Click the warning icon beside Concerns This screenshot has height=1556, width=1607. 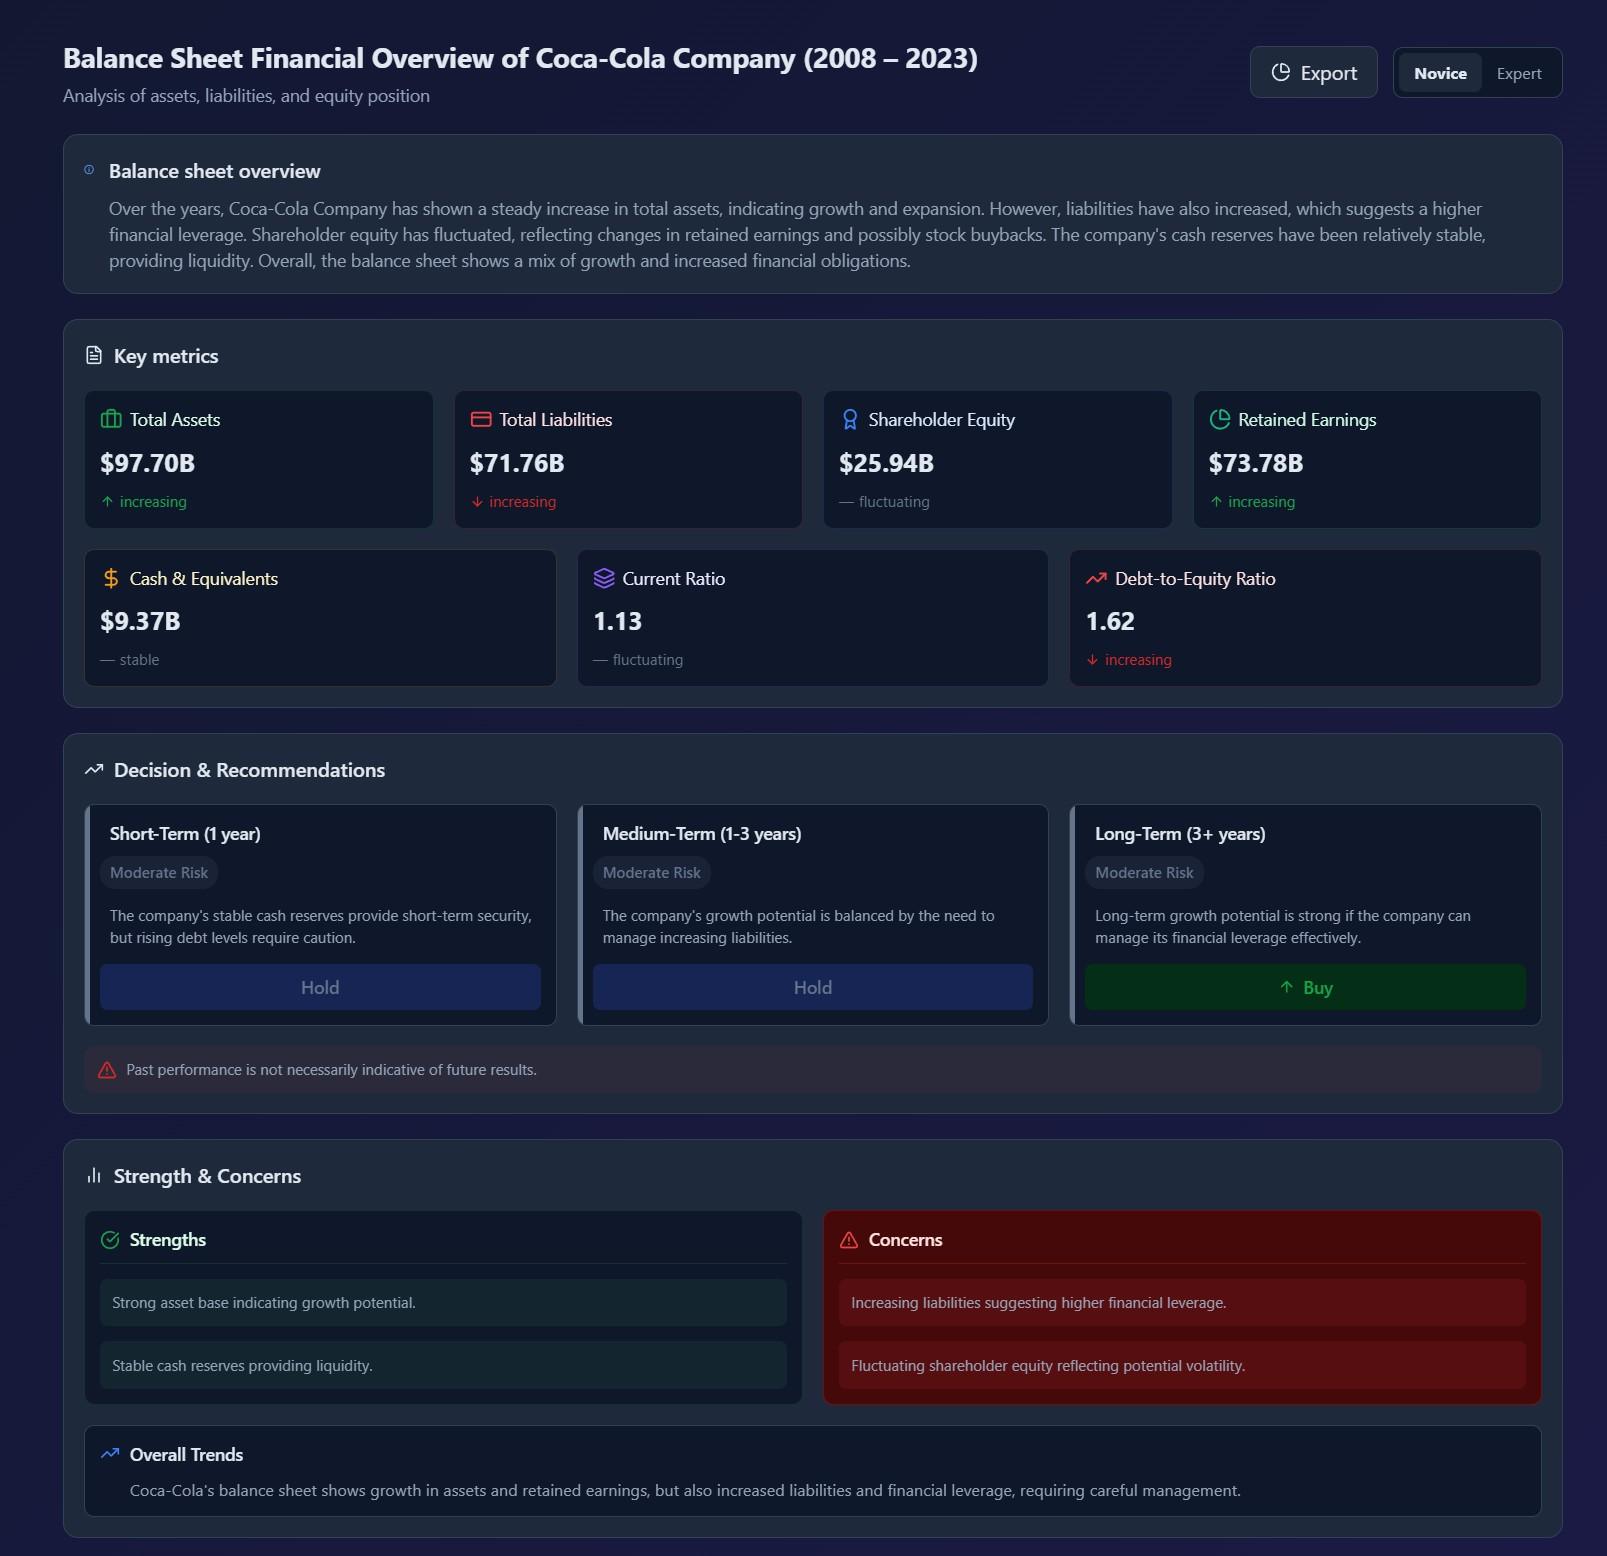[x=849, y=1240]
